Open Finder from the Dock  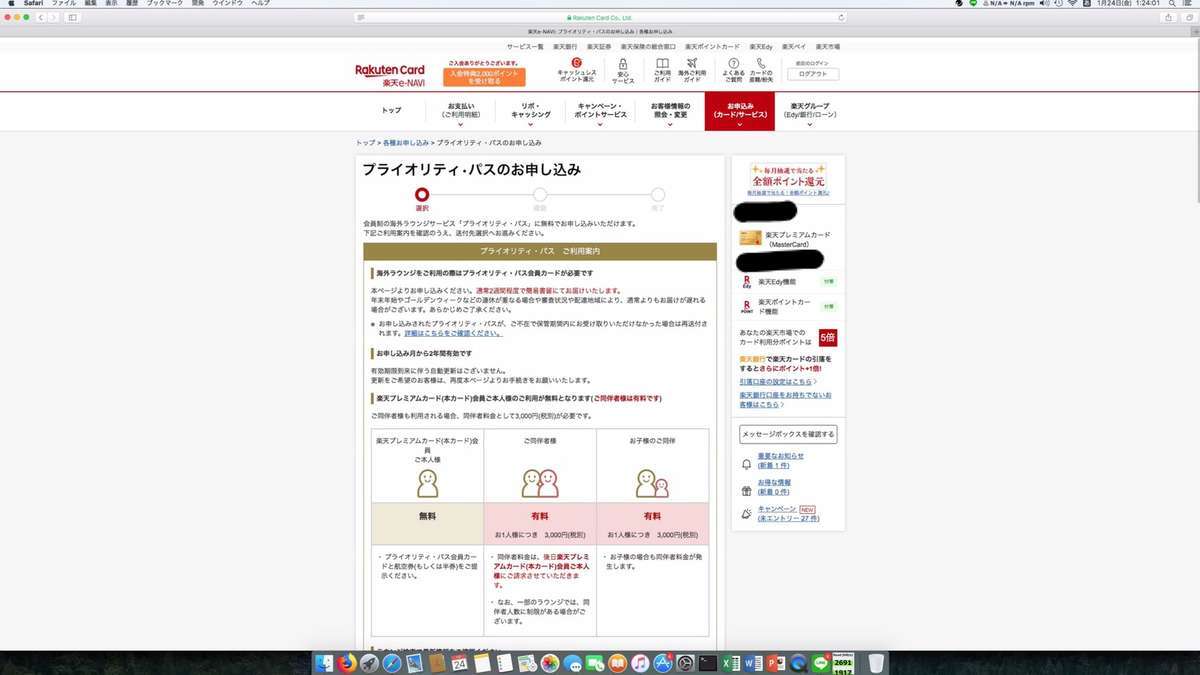tap(323, 662)
